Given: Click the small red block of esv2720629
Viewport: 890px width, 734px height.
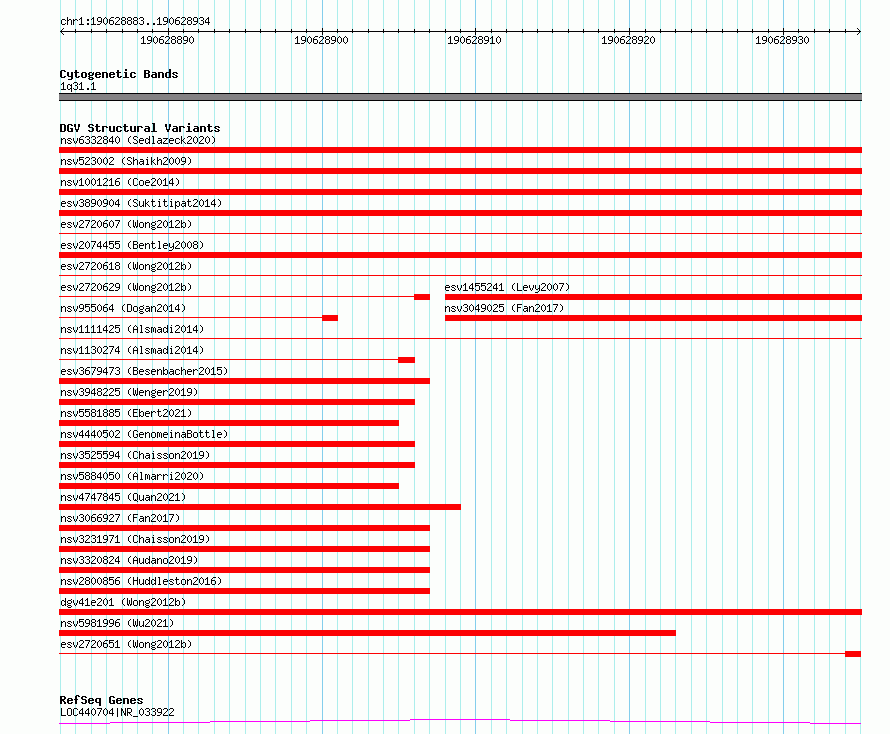Looking at the screenshot, I should coord(422,297).
